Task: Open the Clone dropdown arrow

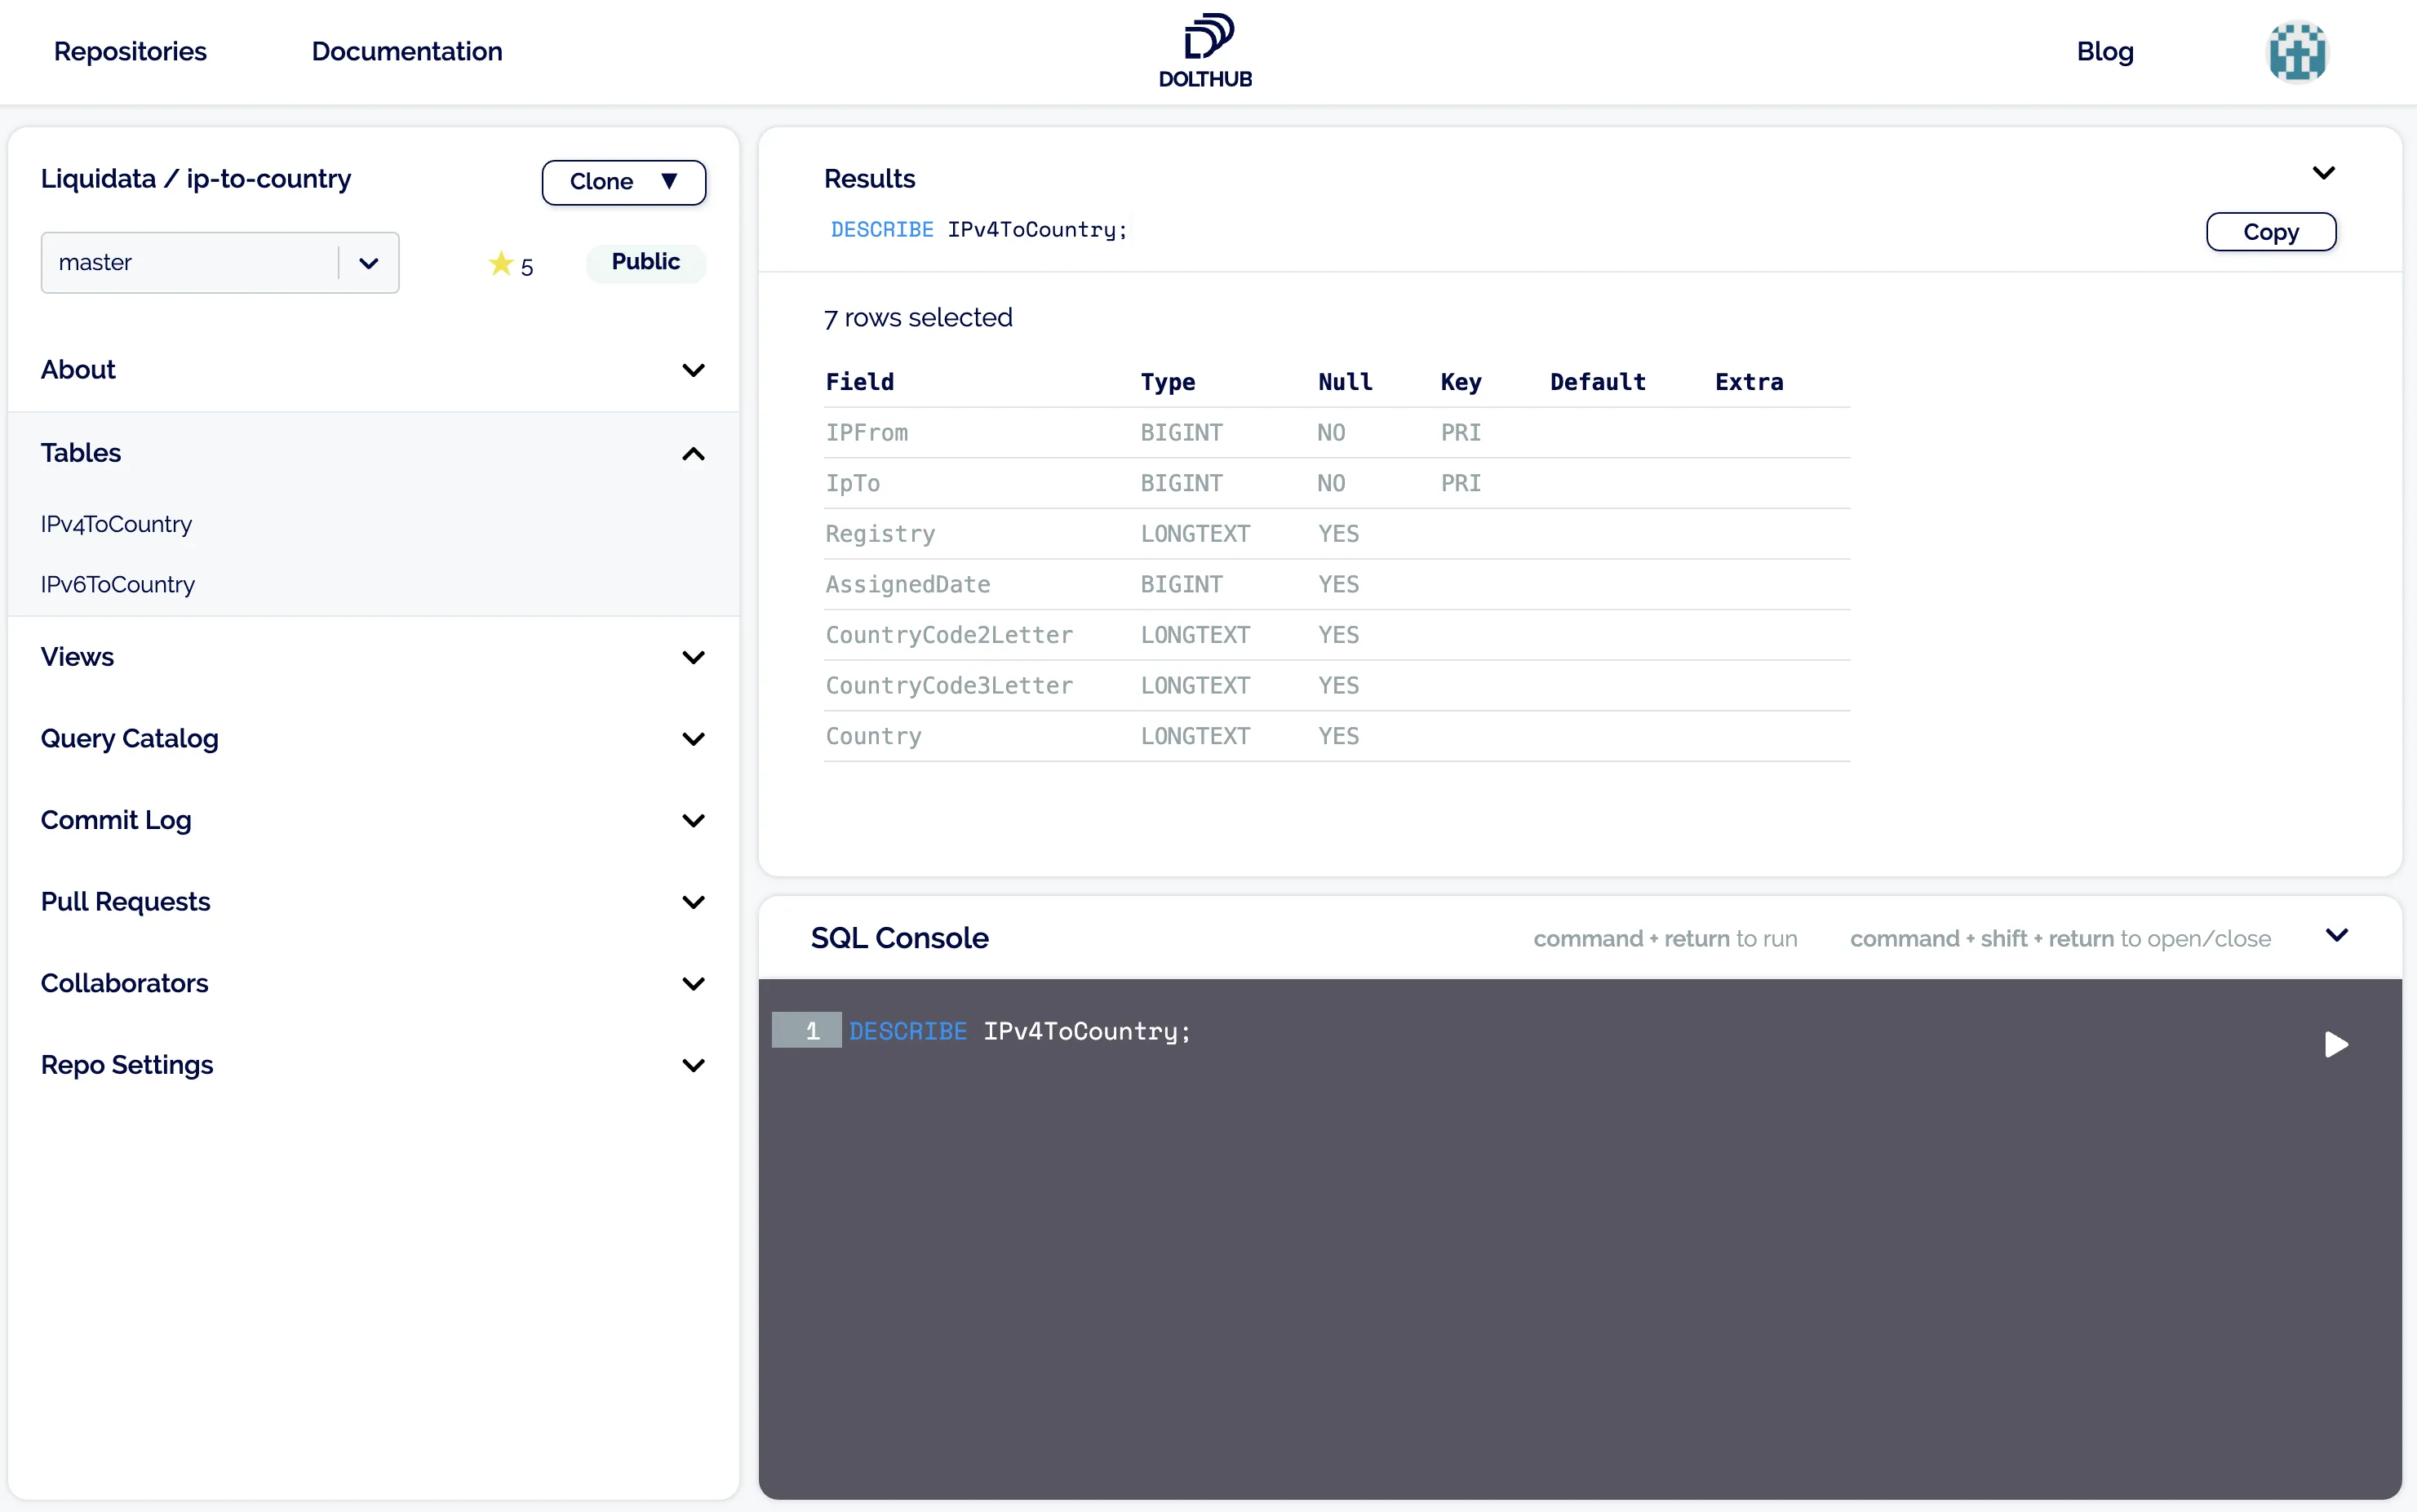Action: (x=670, y=181)
